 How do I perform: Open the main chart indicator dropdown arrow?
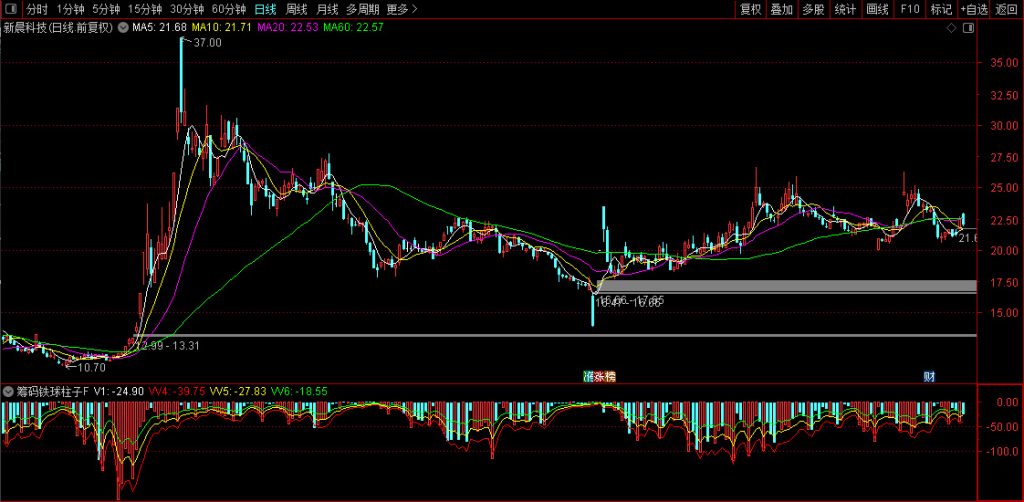point(123,28)
